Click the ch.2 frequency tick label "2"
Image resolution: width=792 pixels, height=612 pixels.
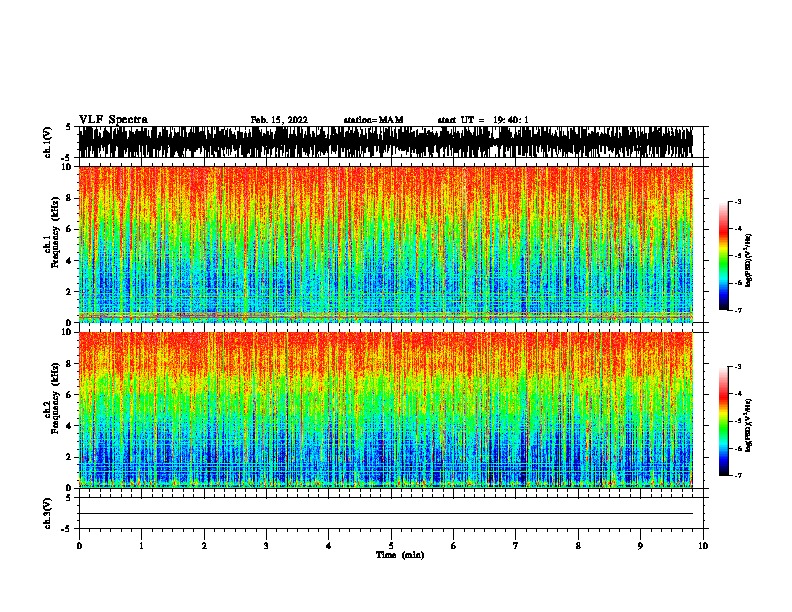[x=69, y=457]
